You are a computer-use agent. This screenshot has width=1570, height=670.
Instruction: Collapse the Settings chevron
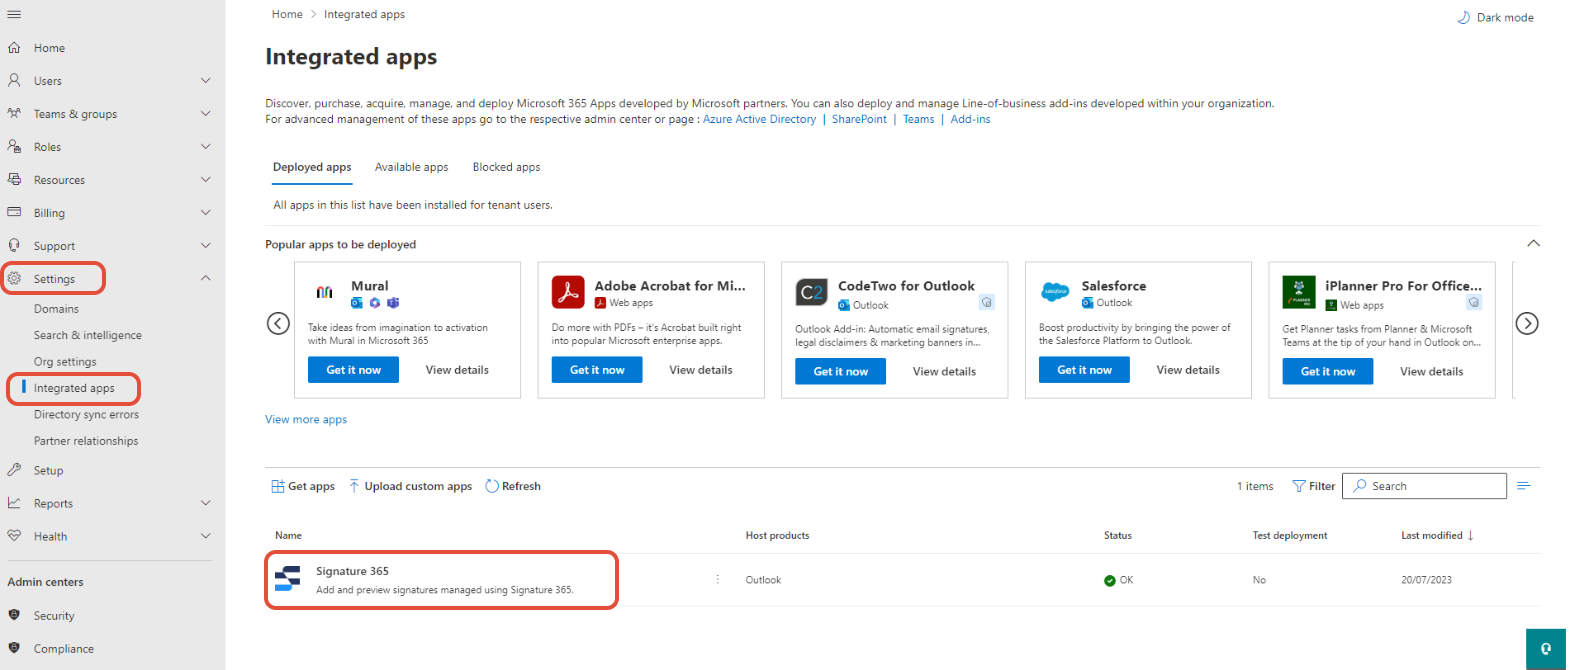coord(205,278)
